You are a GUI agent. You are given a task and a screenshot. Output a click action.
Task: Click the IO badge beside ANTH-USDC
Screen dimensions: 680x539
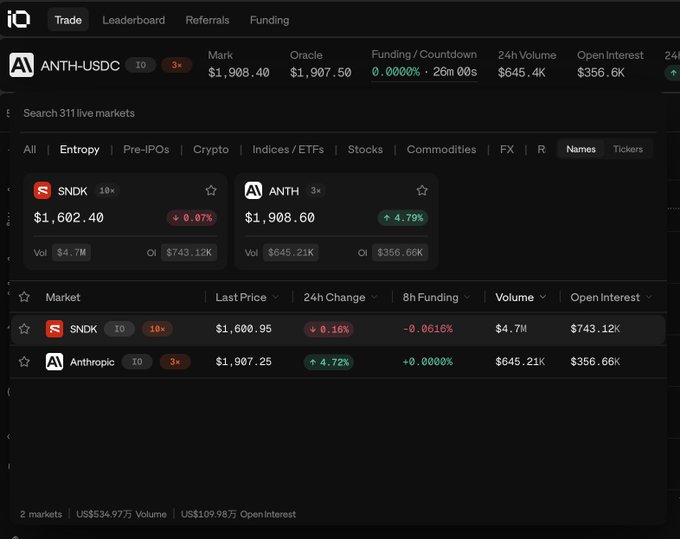pos(141,65)
